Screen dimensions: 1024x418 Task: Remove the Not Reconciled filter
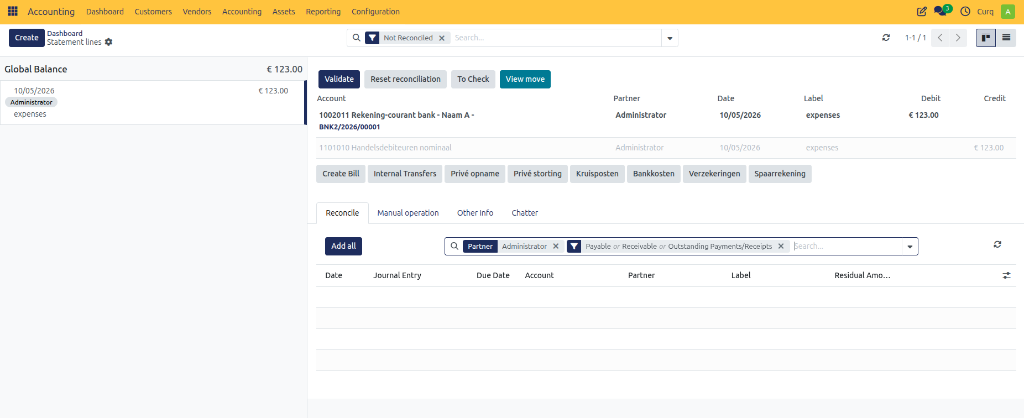pos(441,38)
